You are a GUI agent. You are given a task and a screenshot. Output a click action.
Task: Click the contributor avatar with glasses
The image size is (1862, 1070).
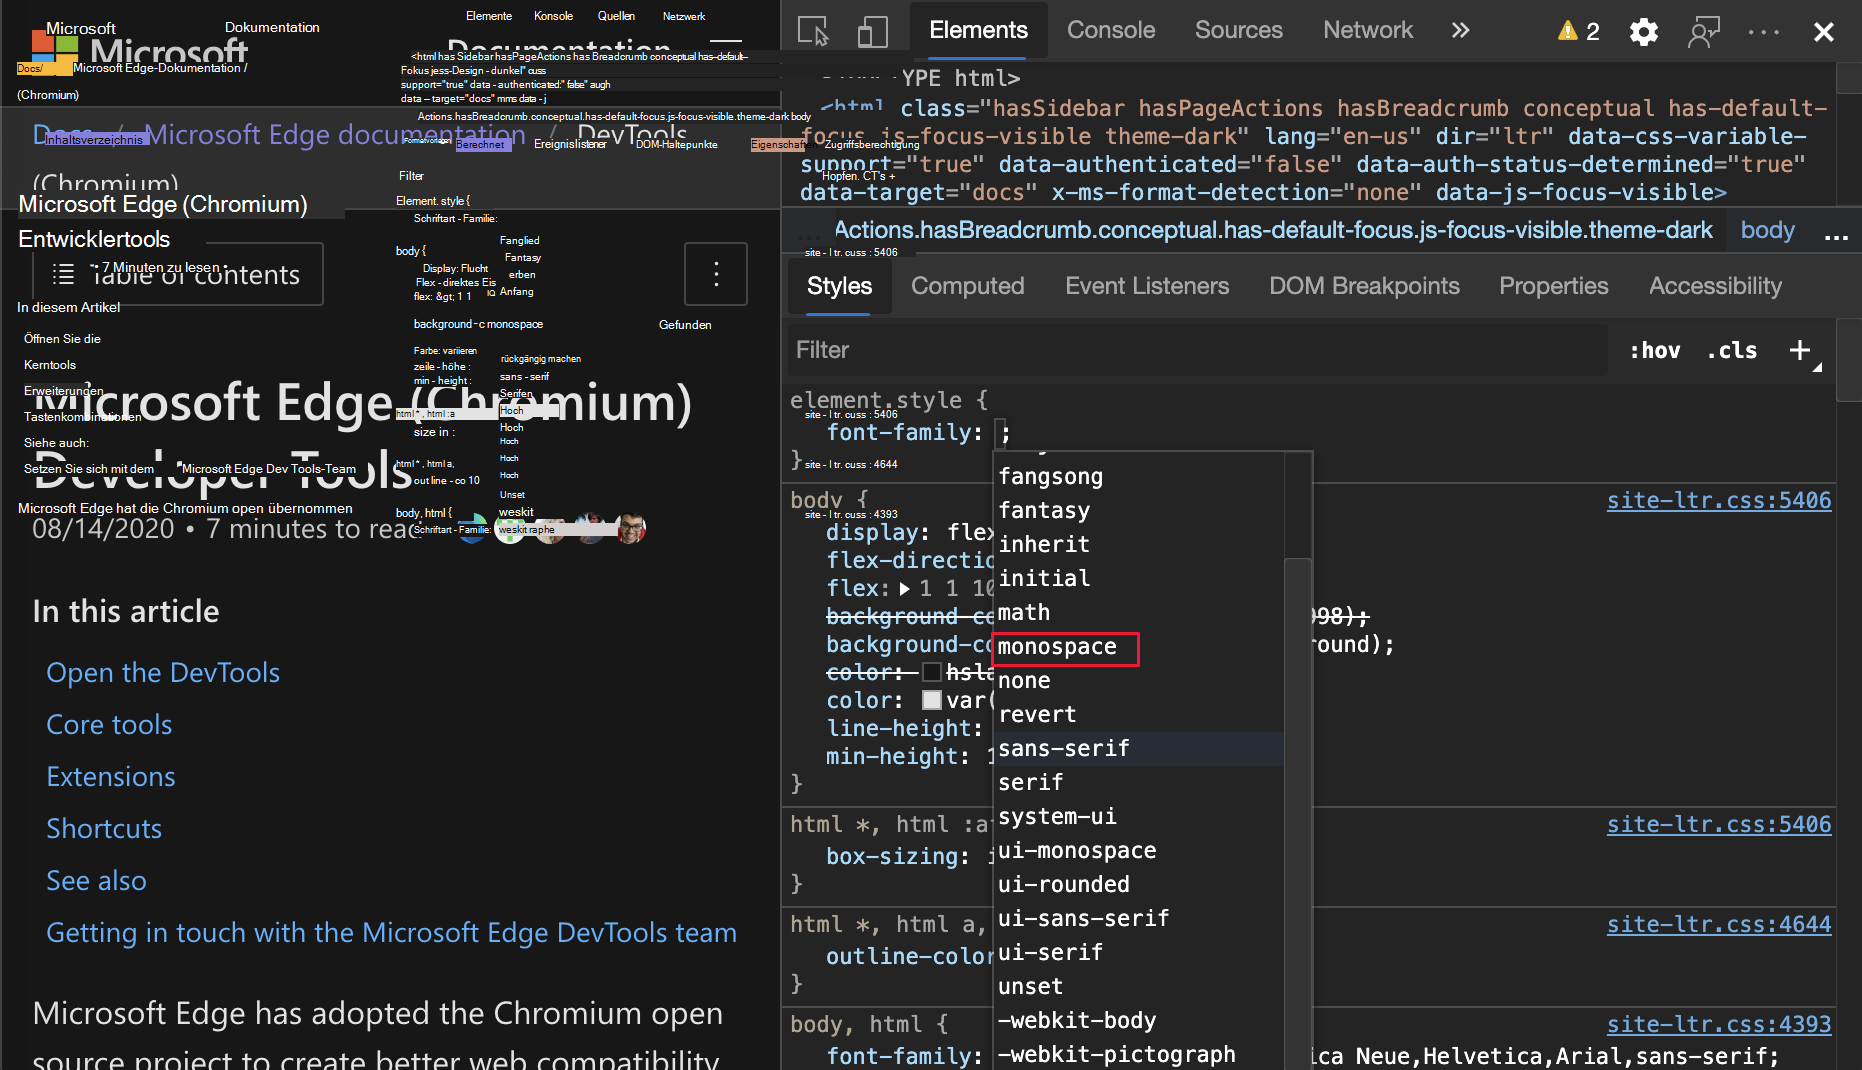(x=631, y=528)
